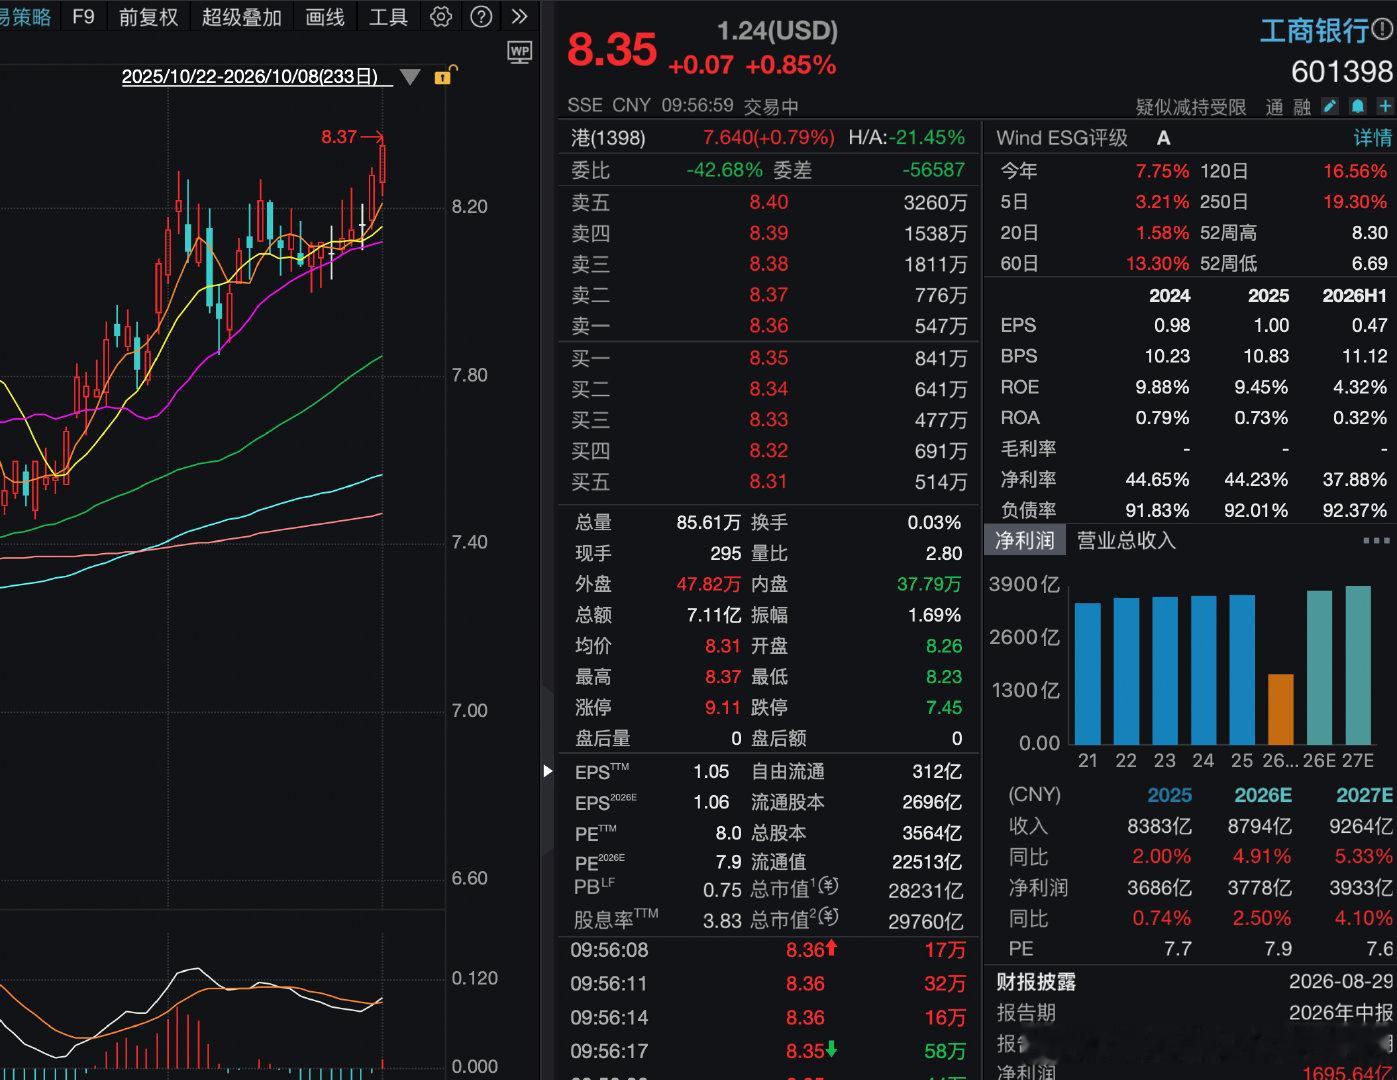1397x1080 pixels.
Task: Click info icon next to 工商银行
Action: point(1383,31)
